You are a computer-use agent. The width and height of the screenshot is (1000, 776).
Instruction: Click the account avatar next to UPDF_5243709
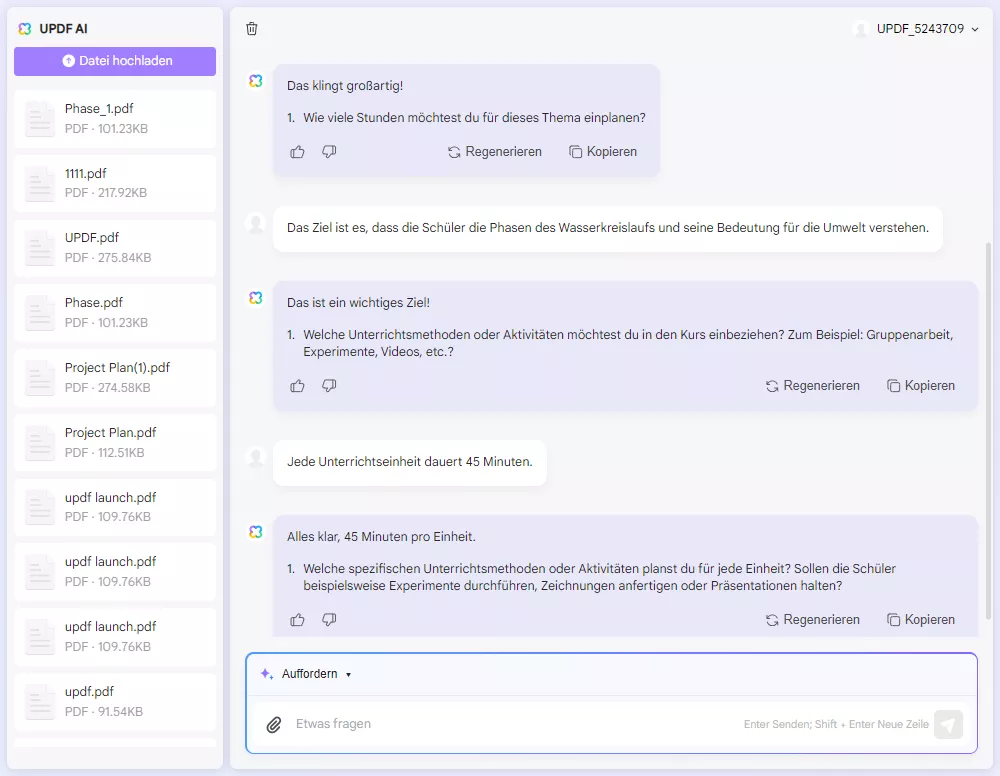pos(861,29)
